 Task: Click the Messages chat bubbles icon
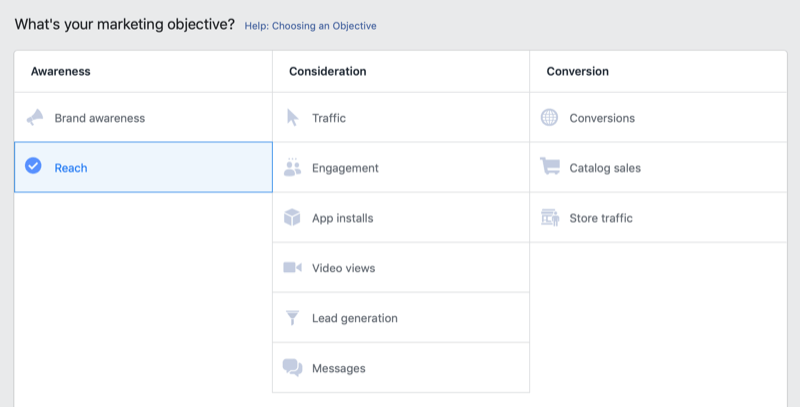[x=292, y=368]
